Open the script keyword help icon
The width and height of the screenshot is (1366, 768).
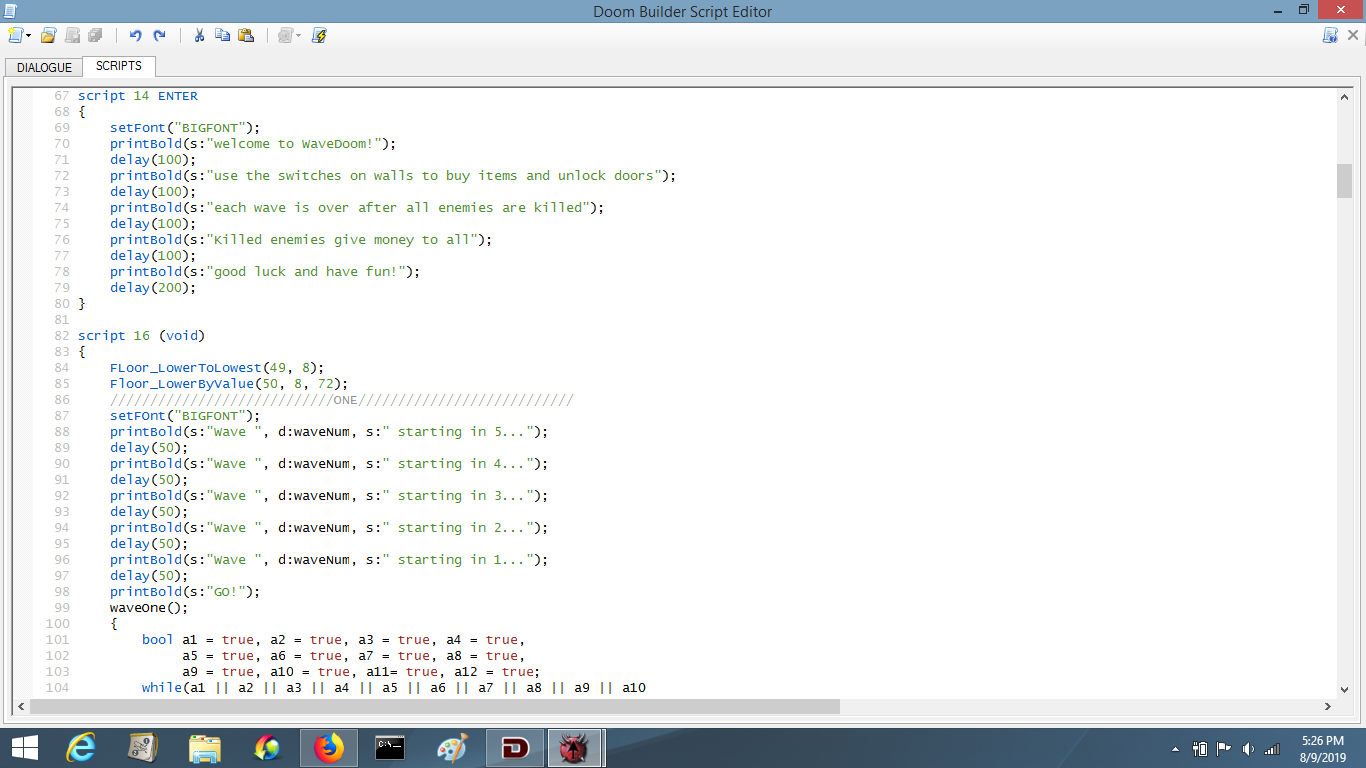pos(1330,35)
